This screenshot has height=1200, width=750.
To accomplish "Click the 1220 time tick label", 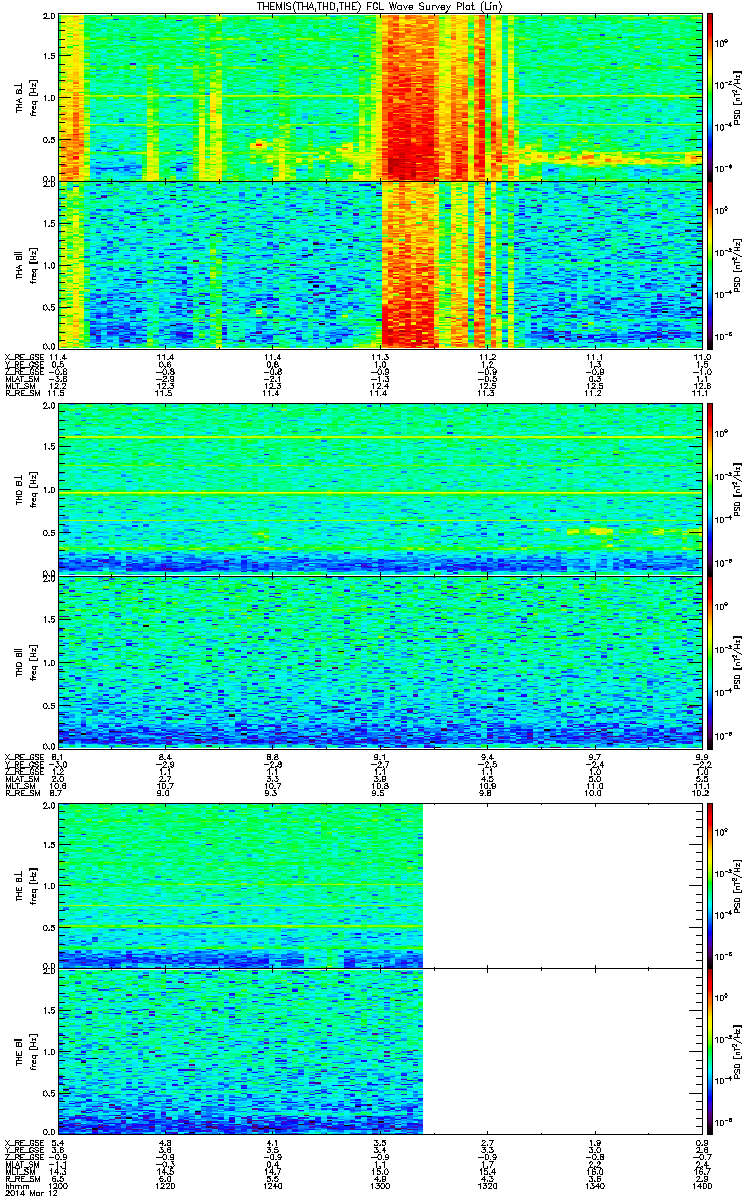I will pos(166,1184).
